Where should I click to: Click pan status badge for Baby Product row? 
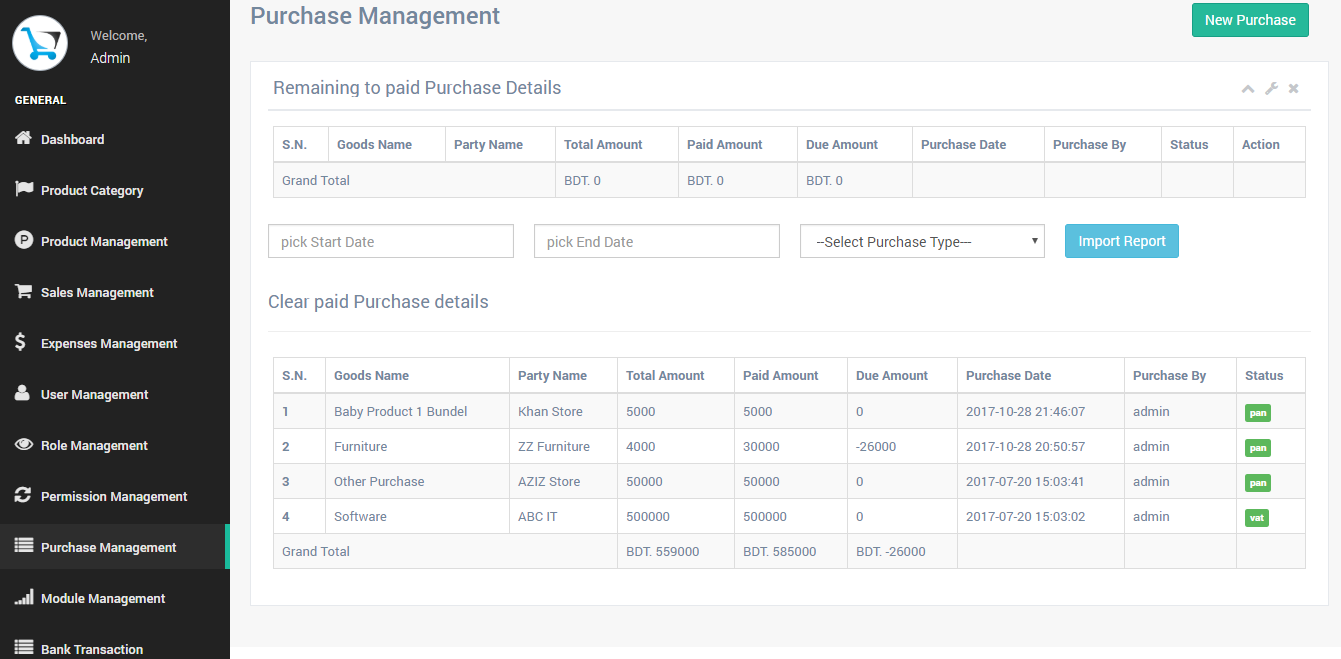pos(1258,412)
